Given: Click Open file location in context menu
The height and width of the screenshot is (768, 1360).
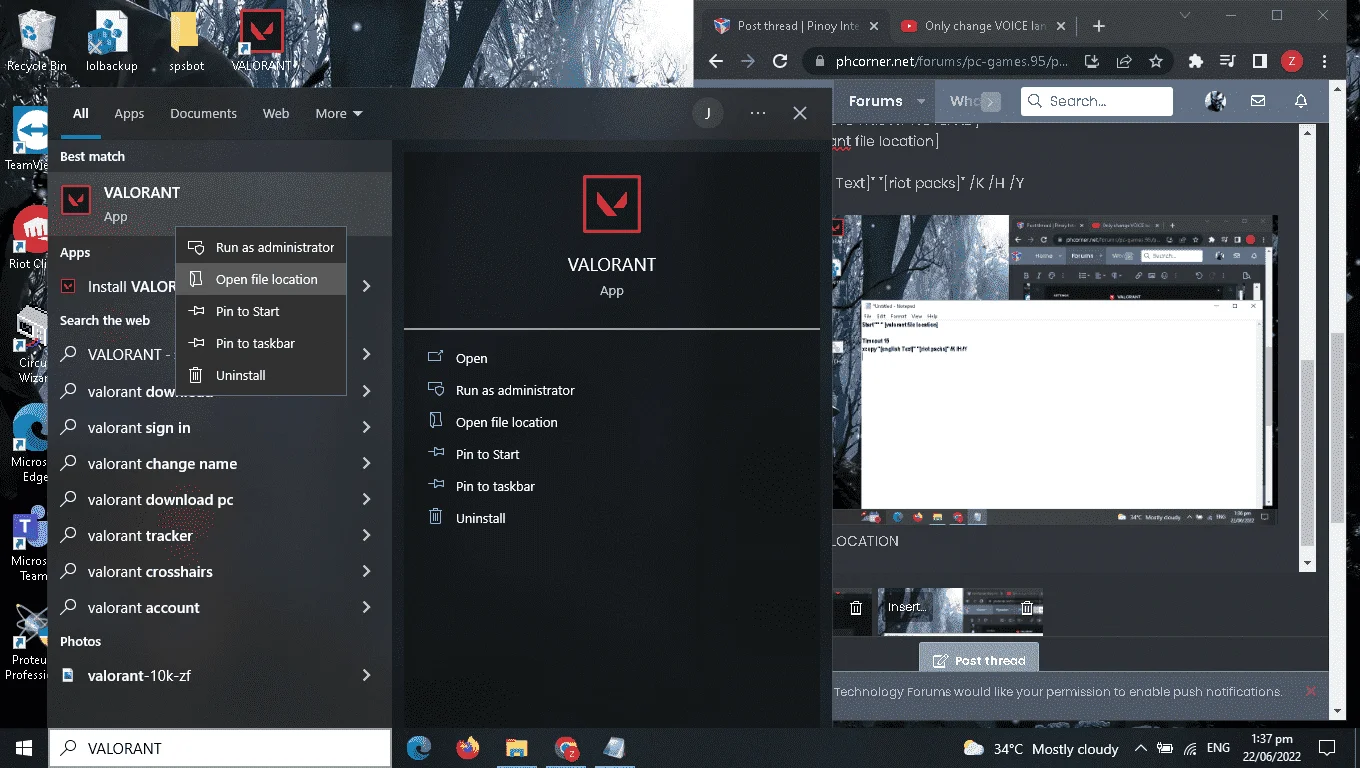Looking at the screenshot, I should pos(261,279).
